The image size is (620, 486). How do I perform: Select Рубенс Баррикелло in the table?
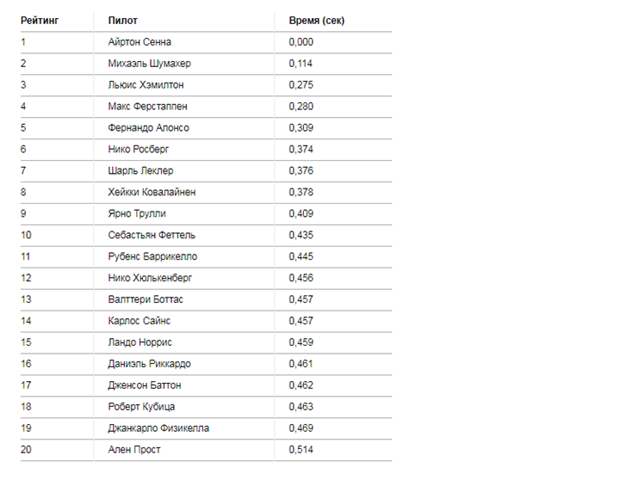pyautogui.click(x=153, y=256)
